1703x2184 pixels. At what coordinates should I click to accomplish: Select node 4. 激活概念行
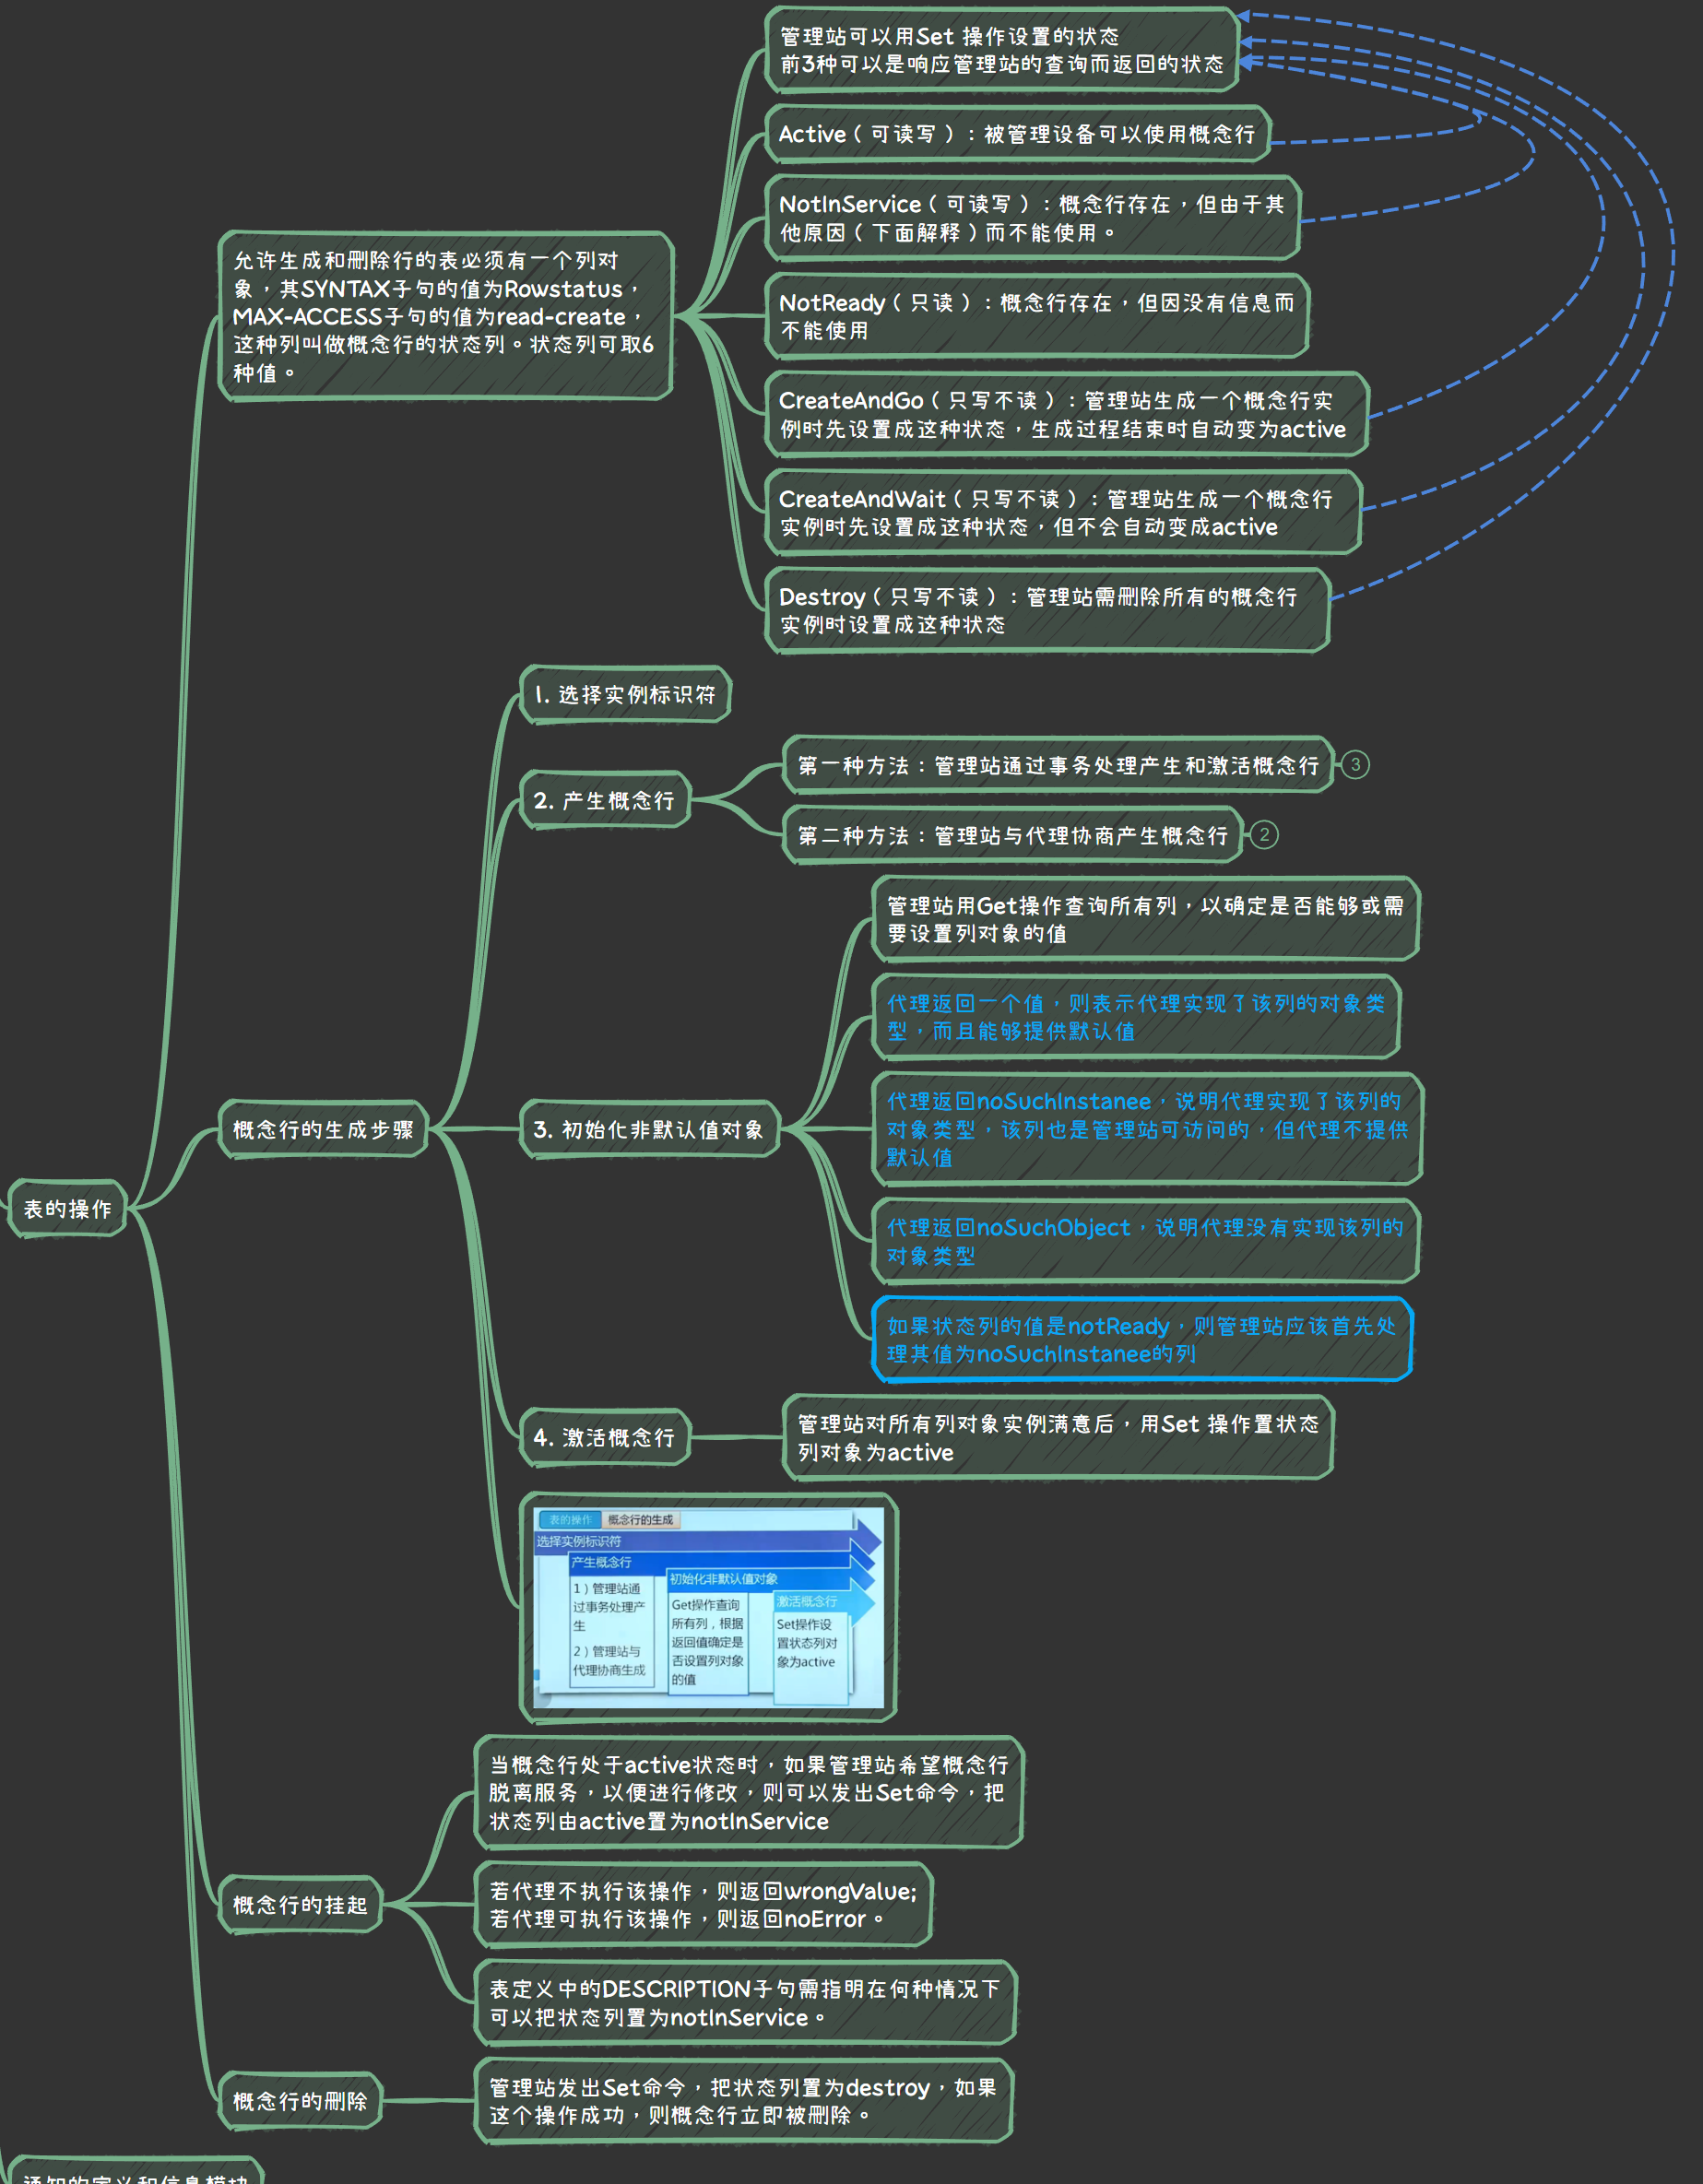coord(604,1437)
